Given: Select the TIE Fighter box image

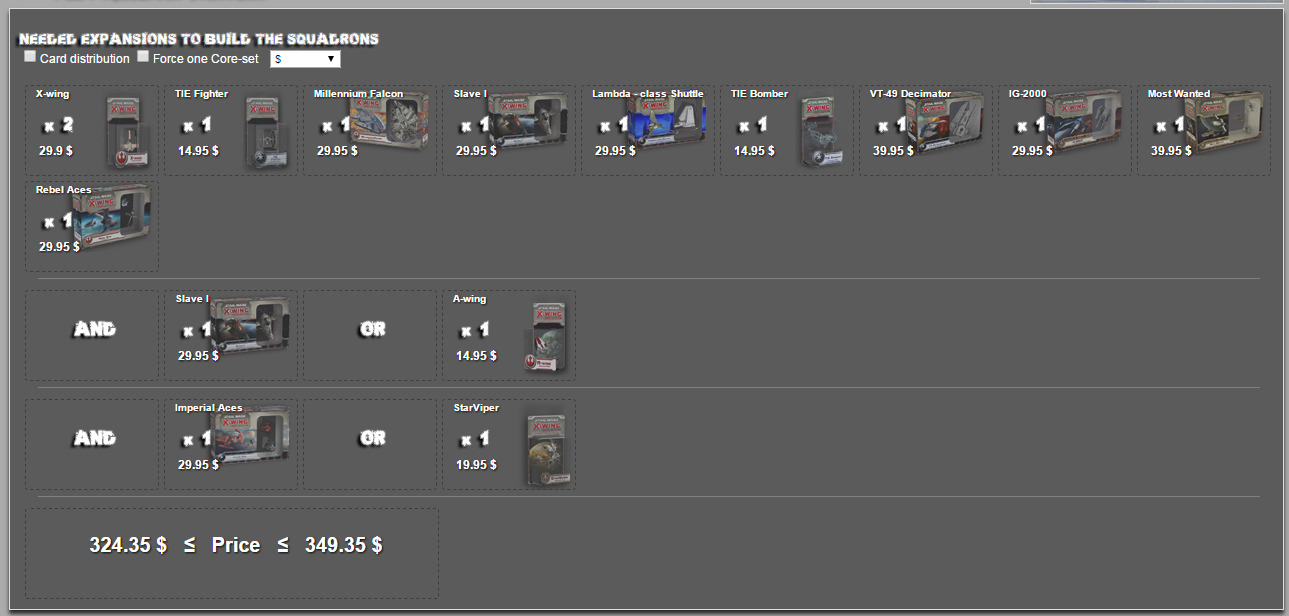Looking at the screenshot, I should 267,131.
